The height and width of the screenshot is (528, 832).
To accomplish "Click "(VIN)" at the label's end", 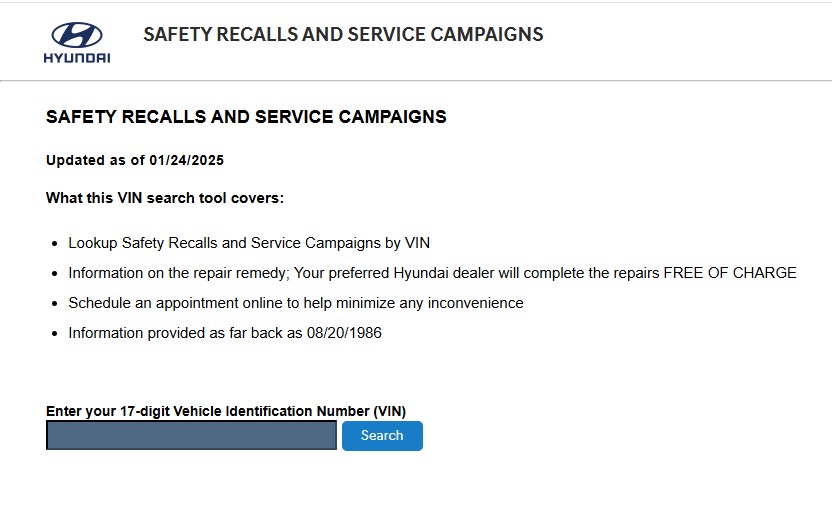I will click(389, 411).
